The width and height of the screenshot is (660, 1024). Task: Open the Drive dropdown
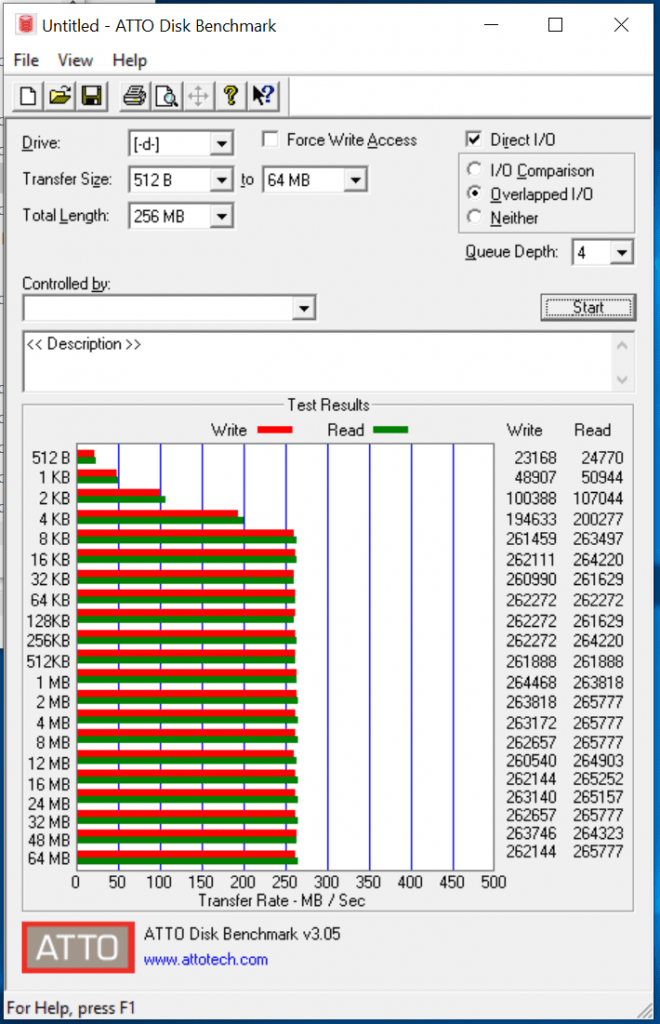221,144
